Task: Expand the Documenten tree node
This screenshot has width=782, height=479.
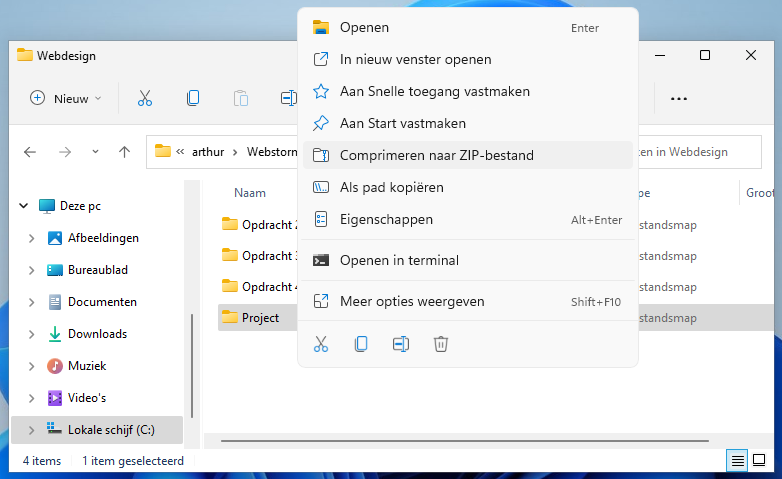Action: [x=31, y=302]
